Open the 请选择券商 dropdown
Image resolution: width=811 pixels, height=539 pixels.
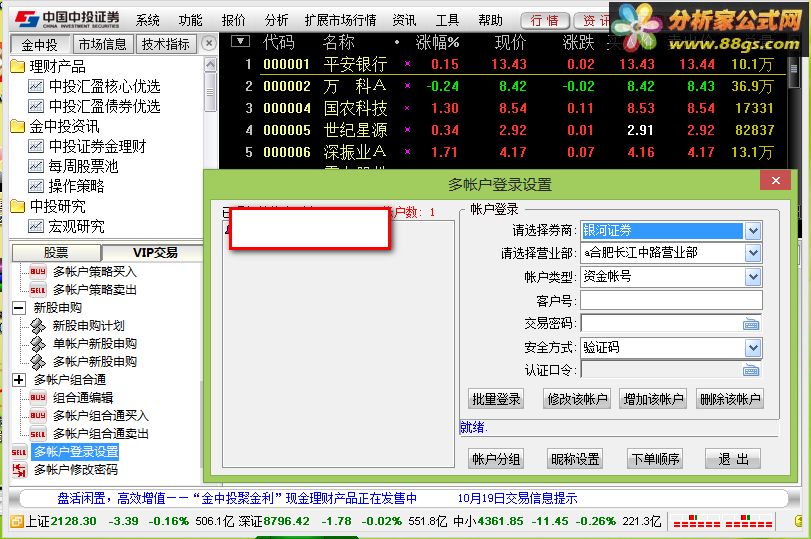[x=753, y=231]
